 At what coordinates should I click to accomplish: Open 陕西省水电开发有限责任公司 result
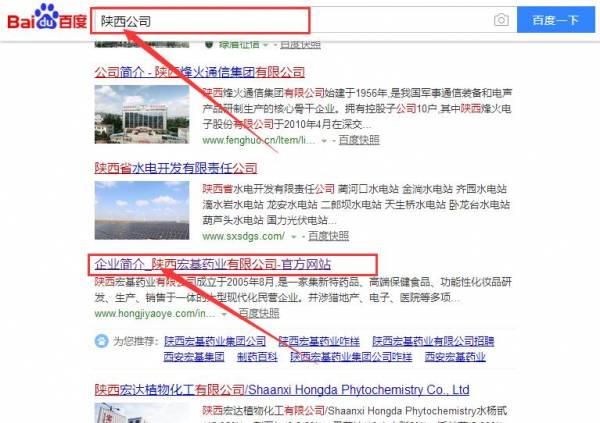pyautogui.click(x=176, y=168)
